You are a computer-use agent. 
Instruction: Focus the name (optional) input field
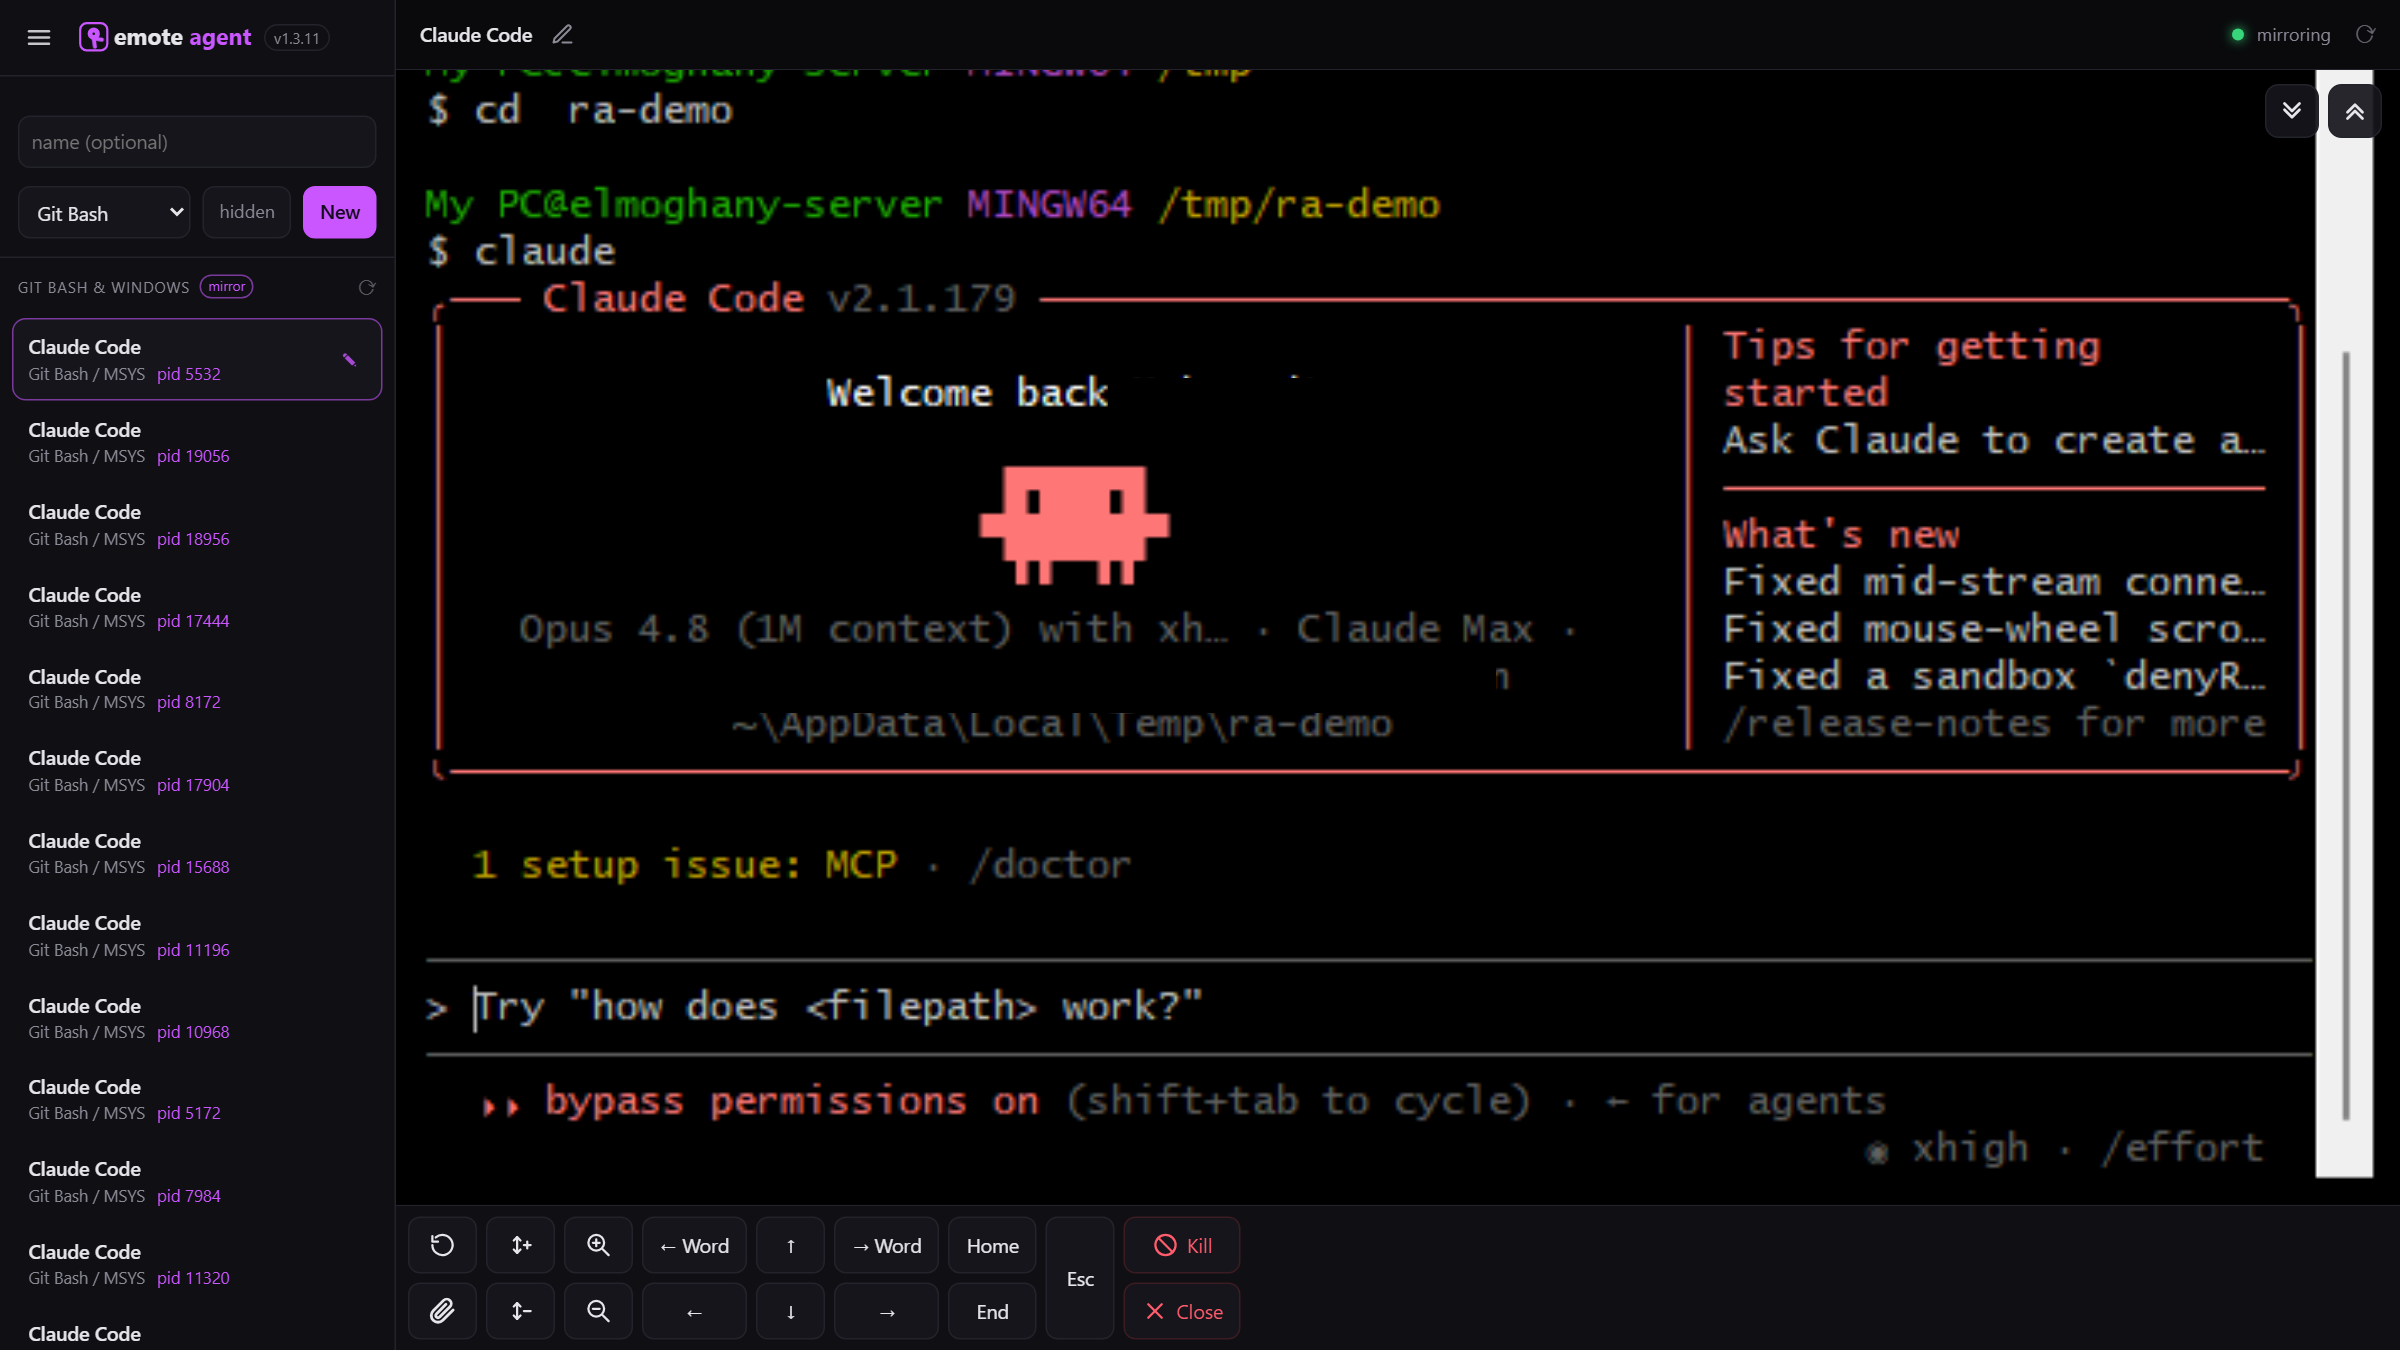(x=197, y=142)
